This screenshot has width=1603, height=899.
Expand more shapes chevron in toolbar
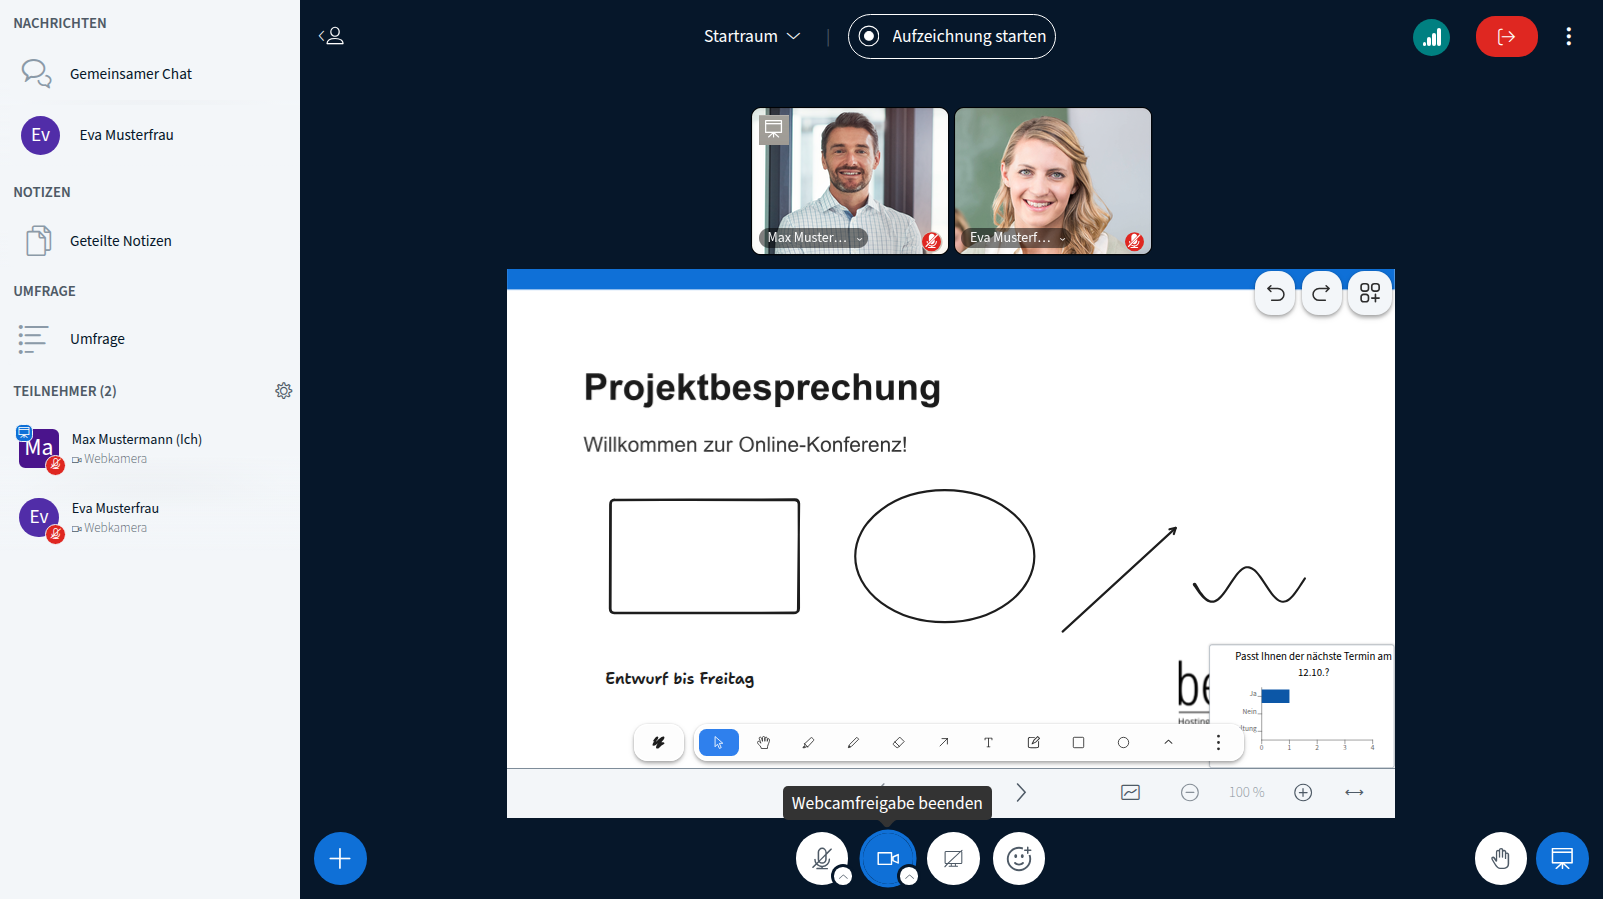1168,743
